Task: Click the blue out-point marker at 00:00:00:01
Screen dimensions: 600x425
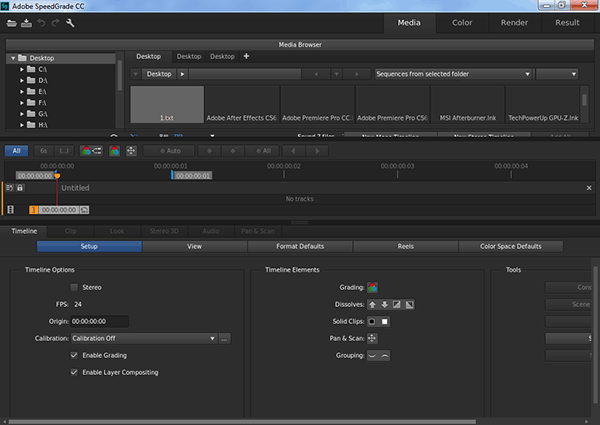Action: pyautogui.click(x=172, y=175)
